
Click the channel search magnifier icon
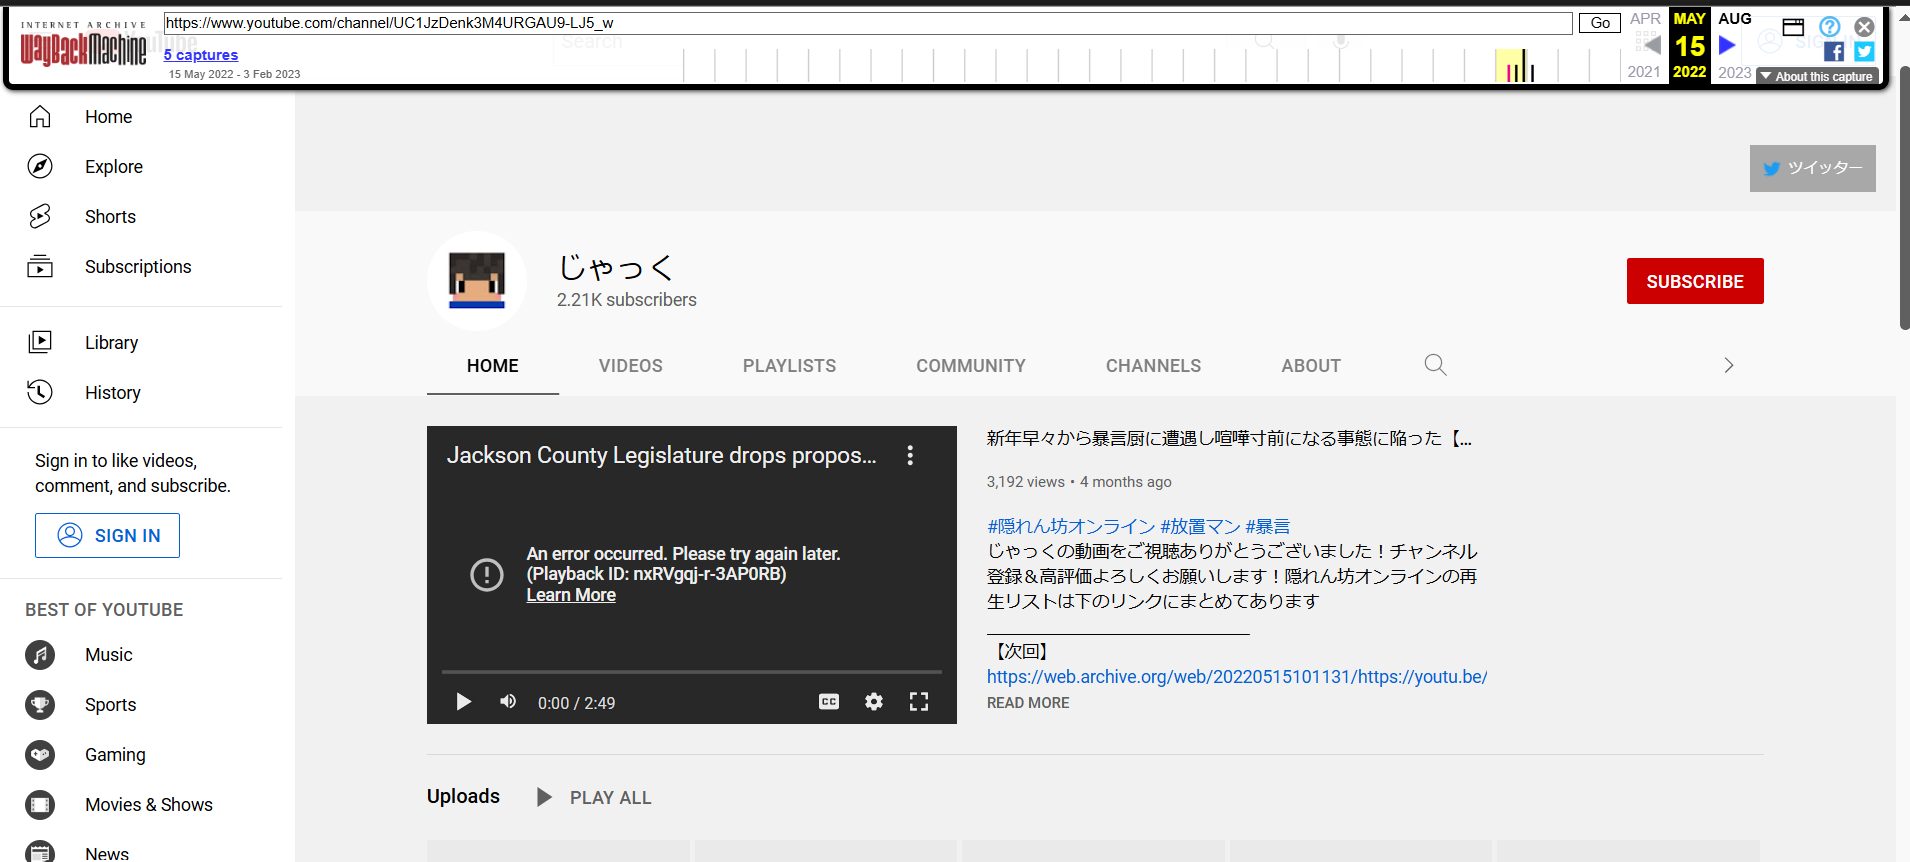click(1435, 365)
